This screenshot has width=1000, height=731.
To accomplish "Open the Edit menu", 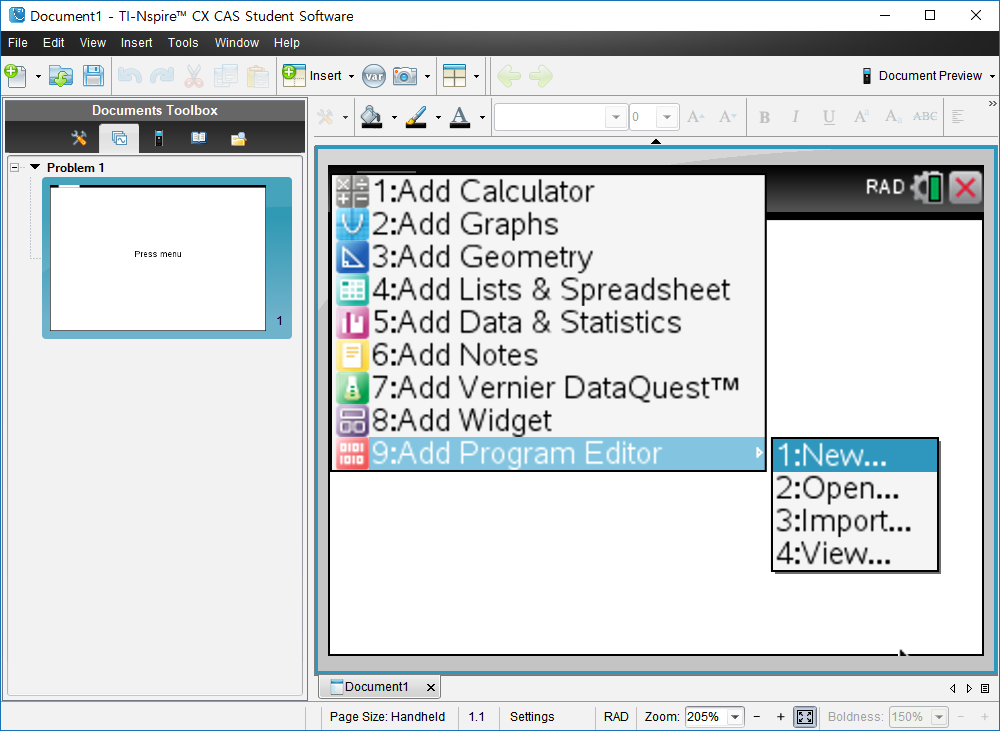I will tap(54, 43).
